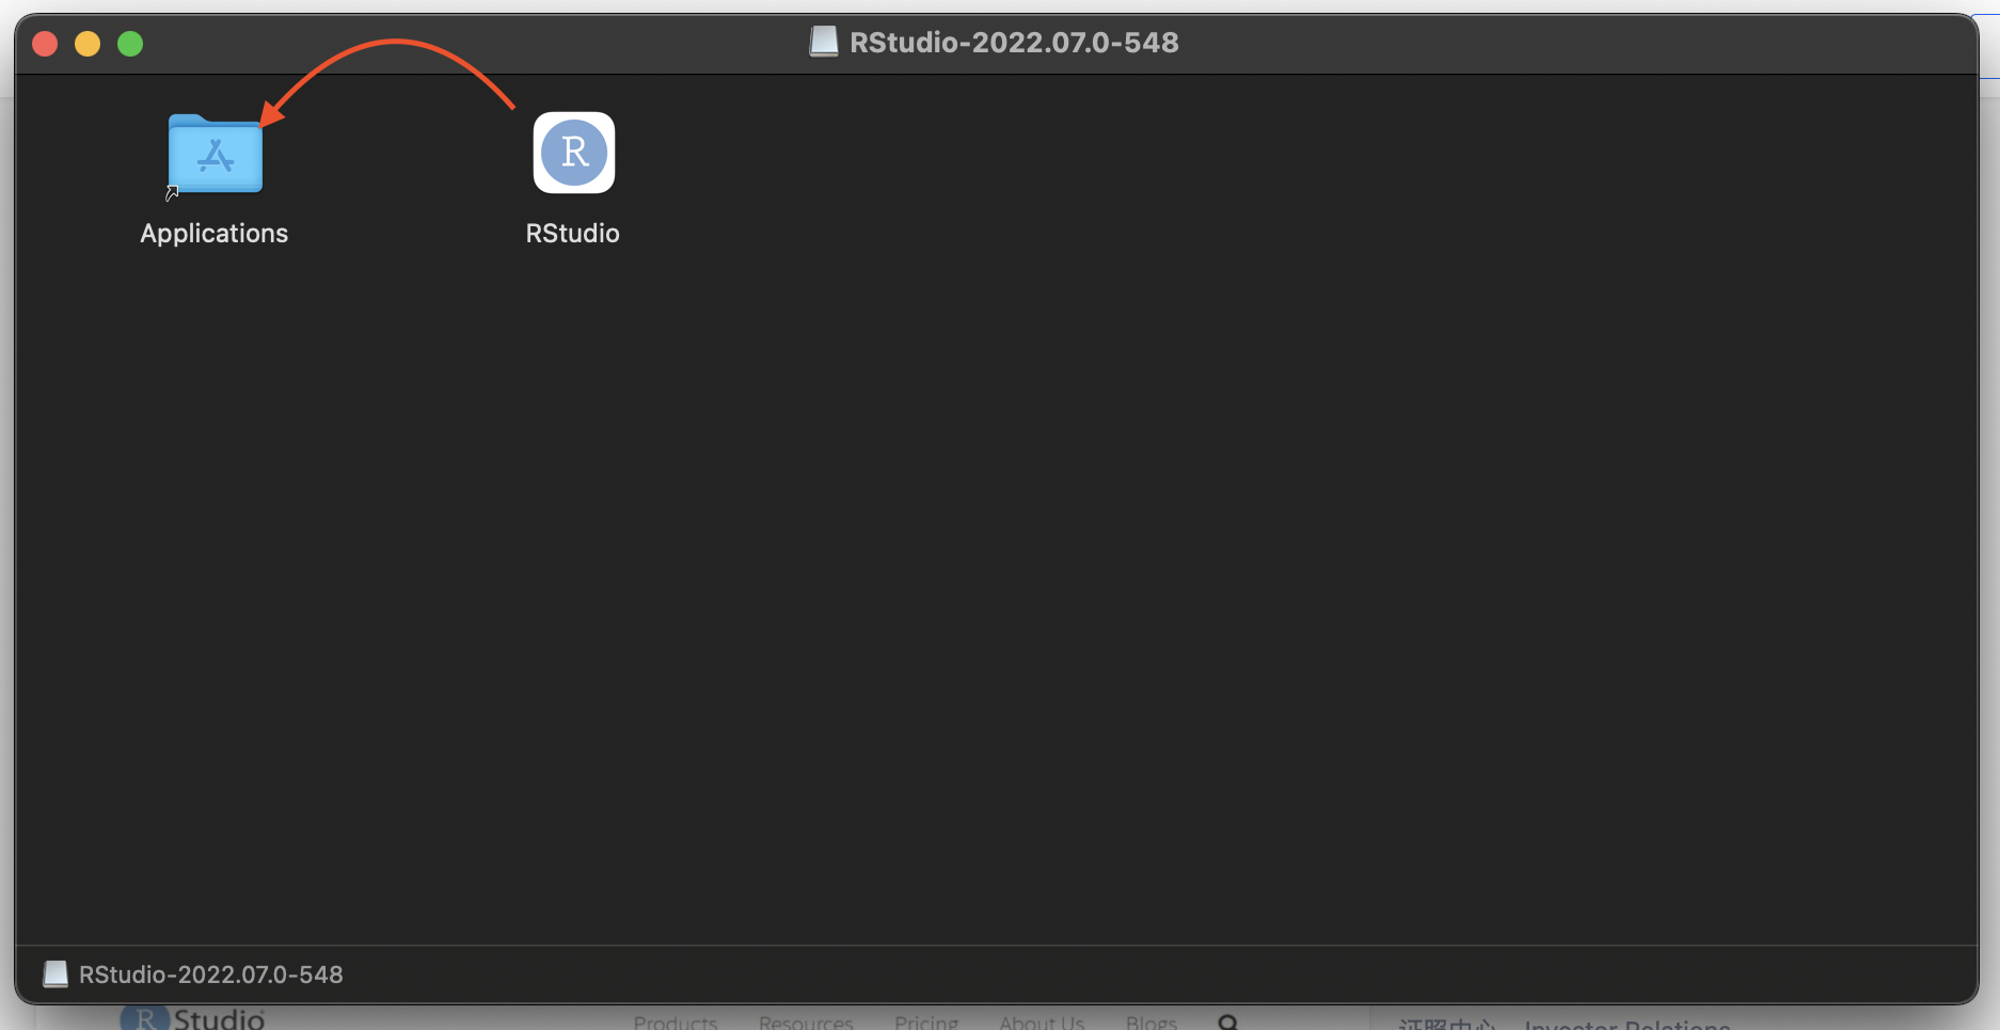Viewport: 2000px width, 1030px height.
Task: Minimize the window with the yellow button
Action: pyautogui.click(x=88, y=44)
